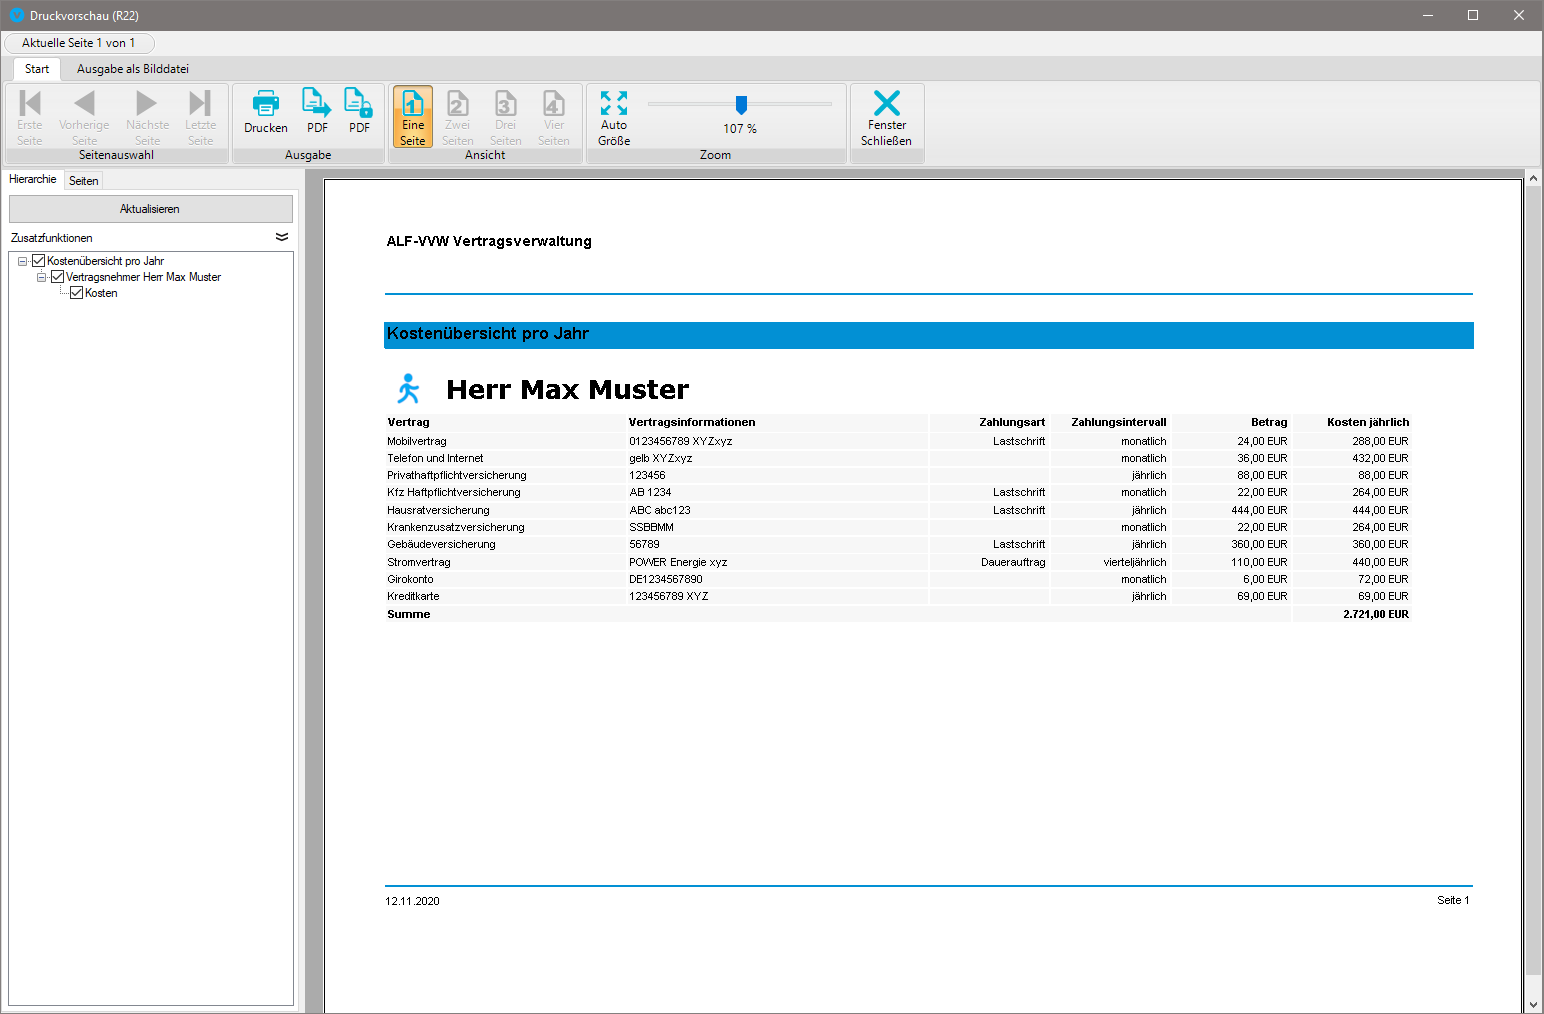Click Fenster Schließen X icon
This screenshot has height=1014, width=1544.
[x=886, y=104]
